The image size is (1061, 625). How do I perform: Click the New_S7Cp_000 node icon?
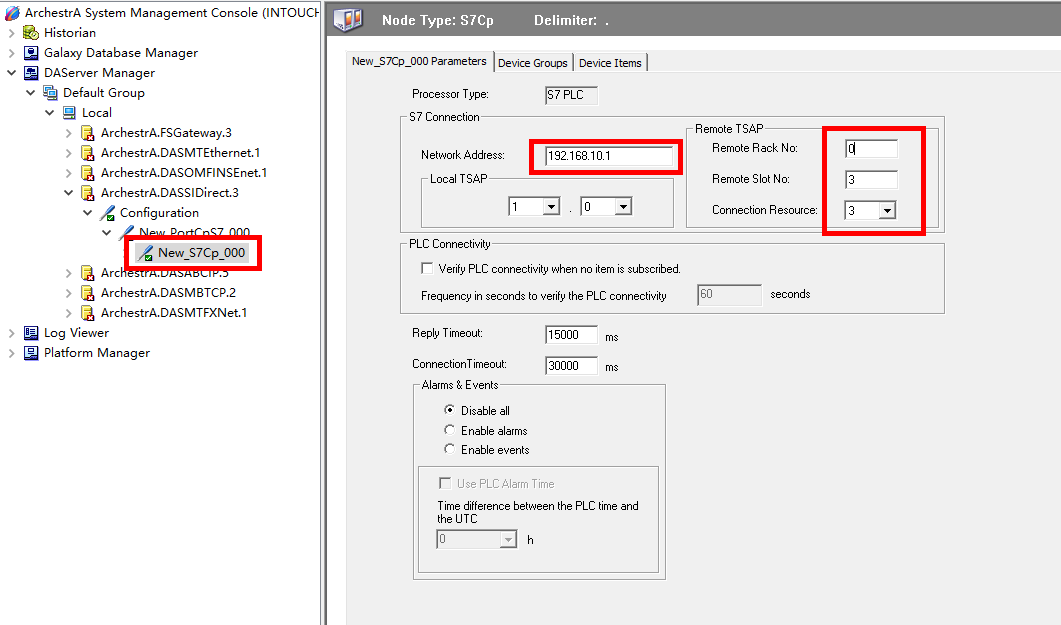pyautogui.click(x=145, y=253)
